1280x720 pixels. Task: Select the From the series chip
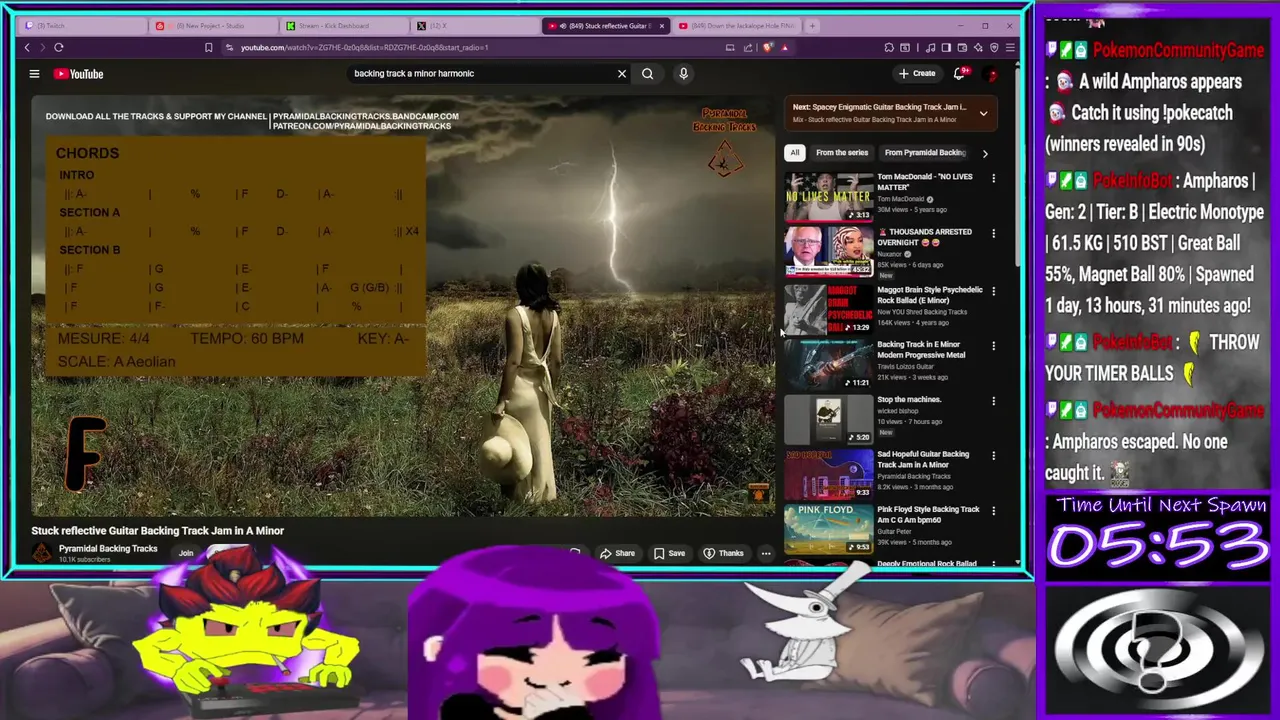[842, 153]
